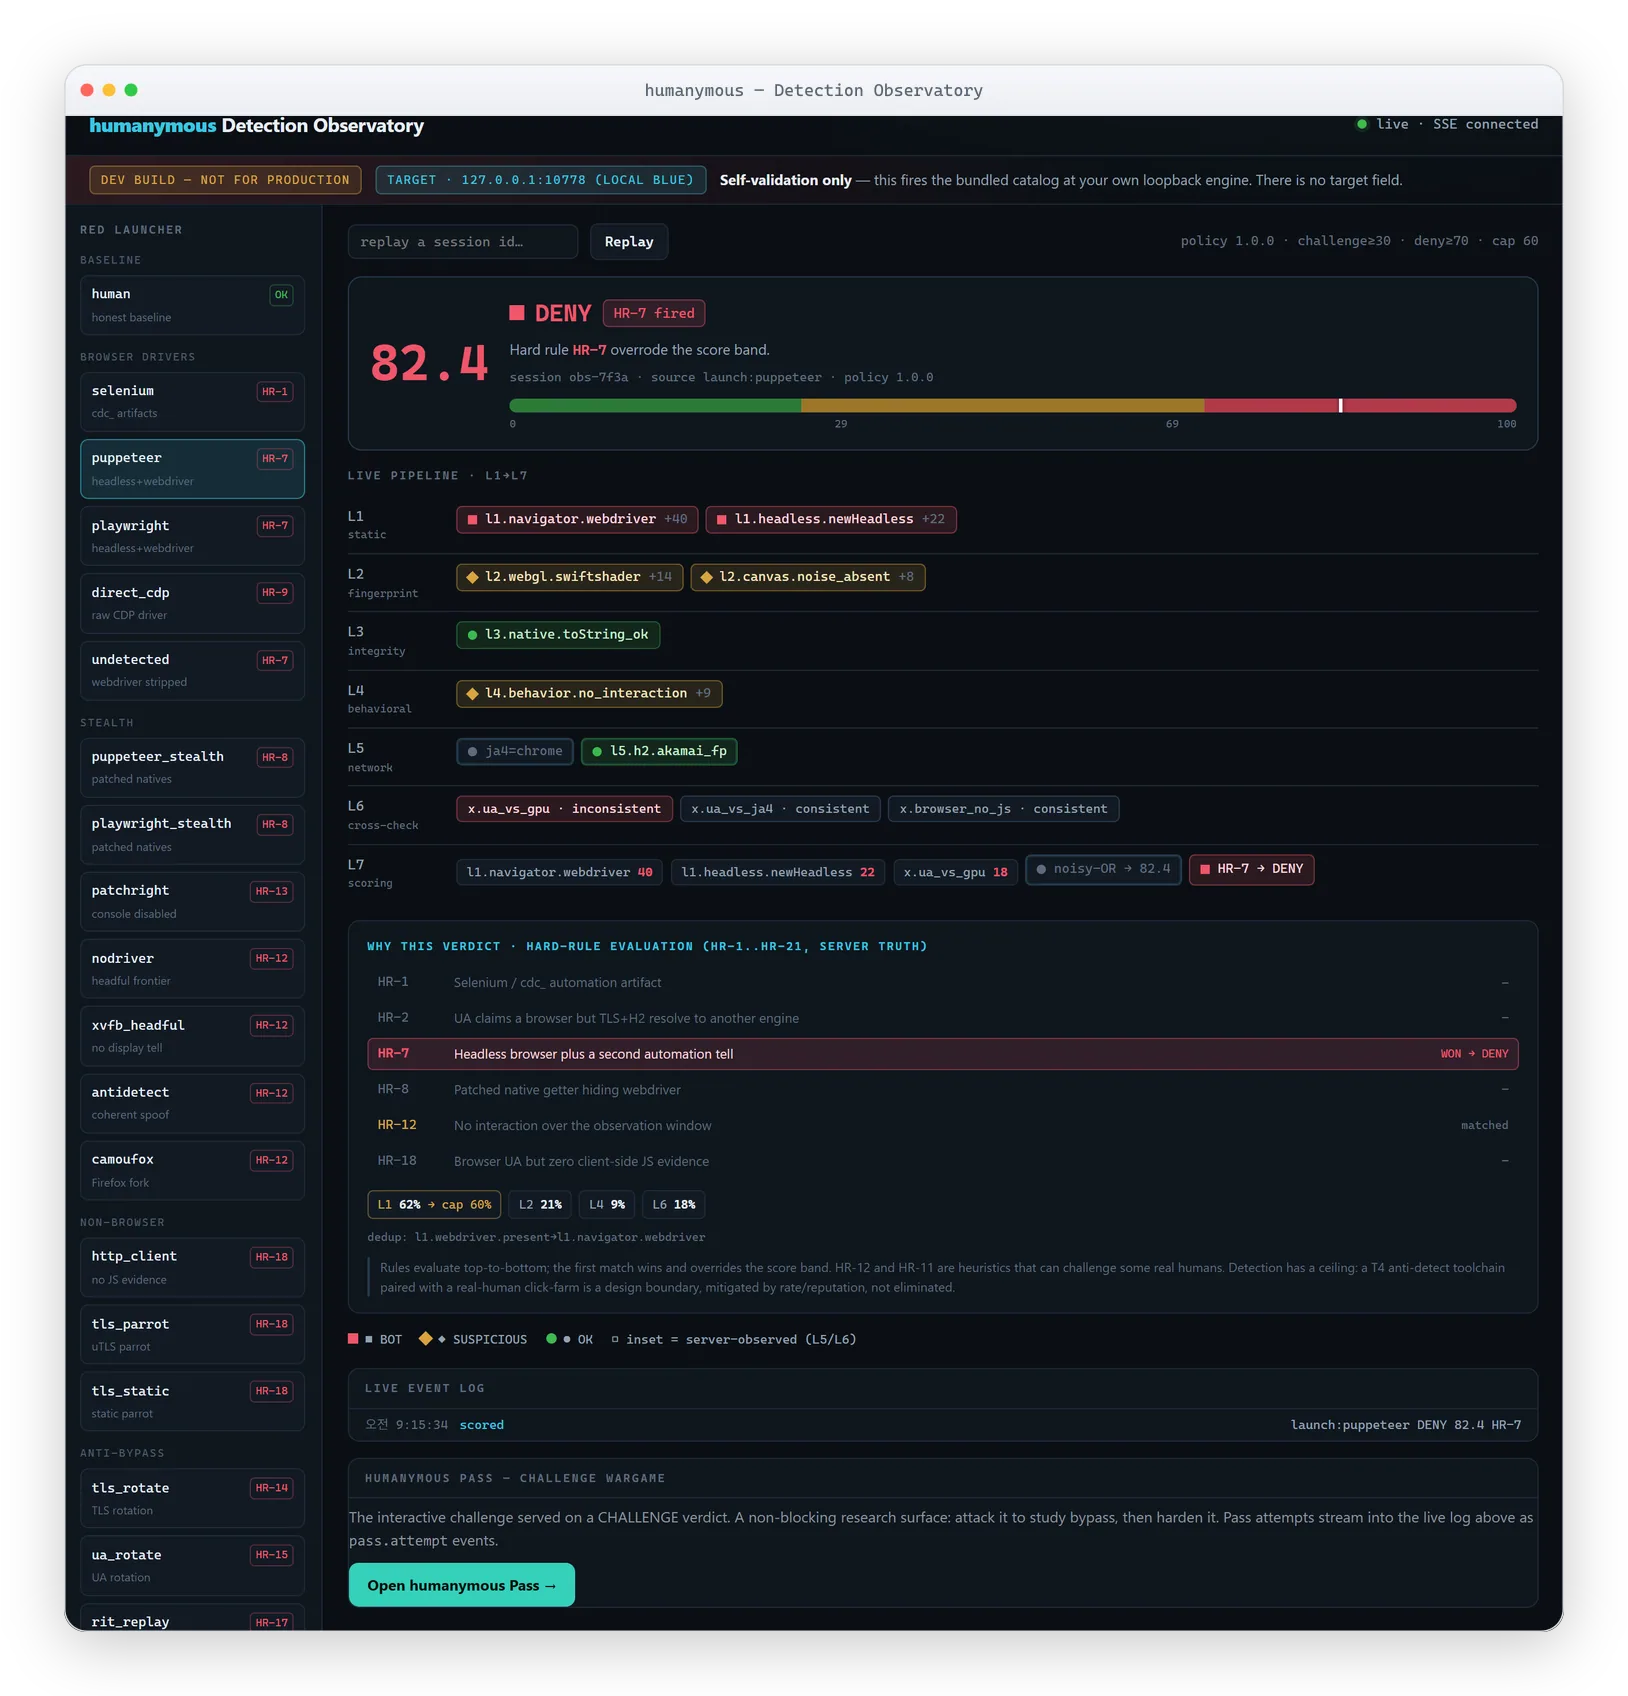1628x1696 pixels.
Task: Click the HR-7 → DENY scoring chip
Action: 1251,869
